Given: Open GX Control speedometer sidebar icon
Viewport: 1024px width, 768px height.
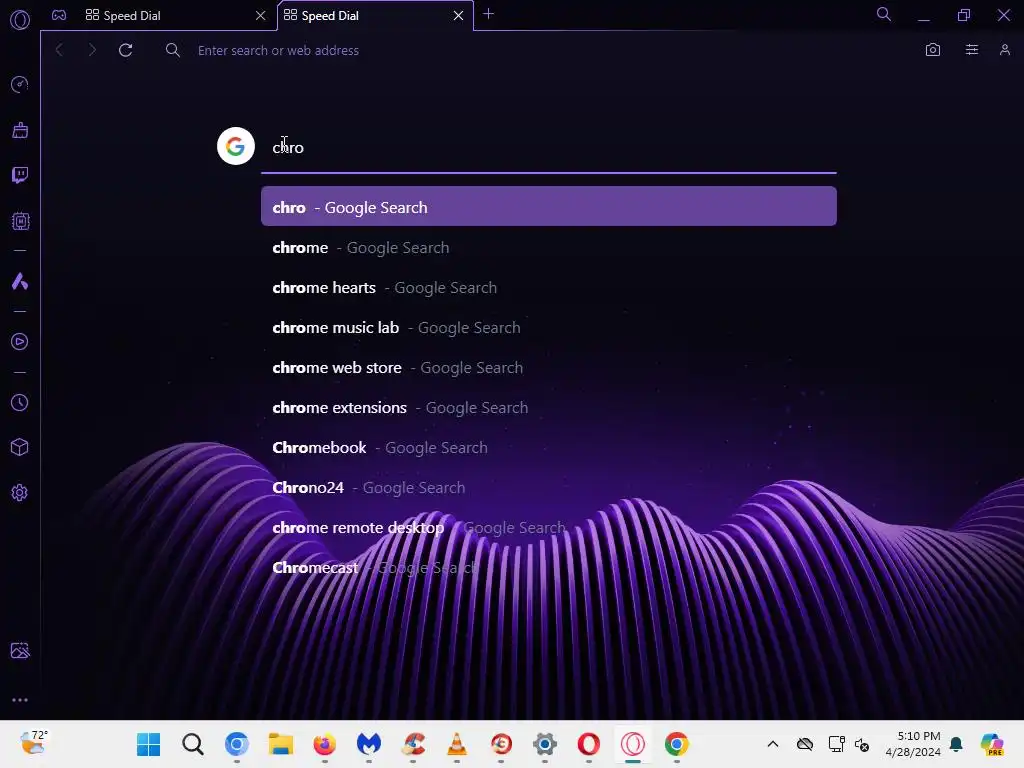Looking at the screenshot, I should coord(20,84).
